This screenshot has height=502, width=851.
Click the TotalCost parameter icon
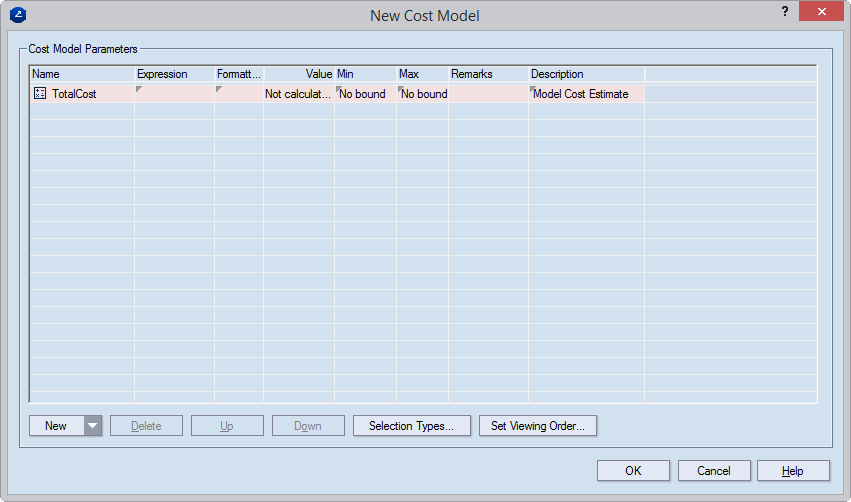(40, 94)
